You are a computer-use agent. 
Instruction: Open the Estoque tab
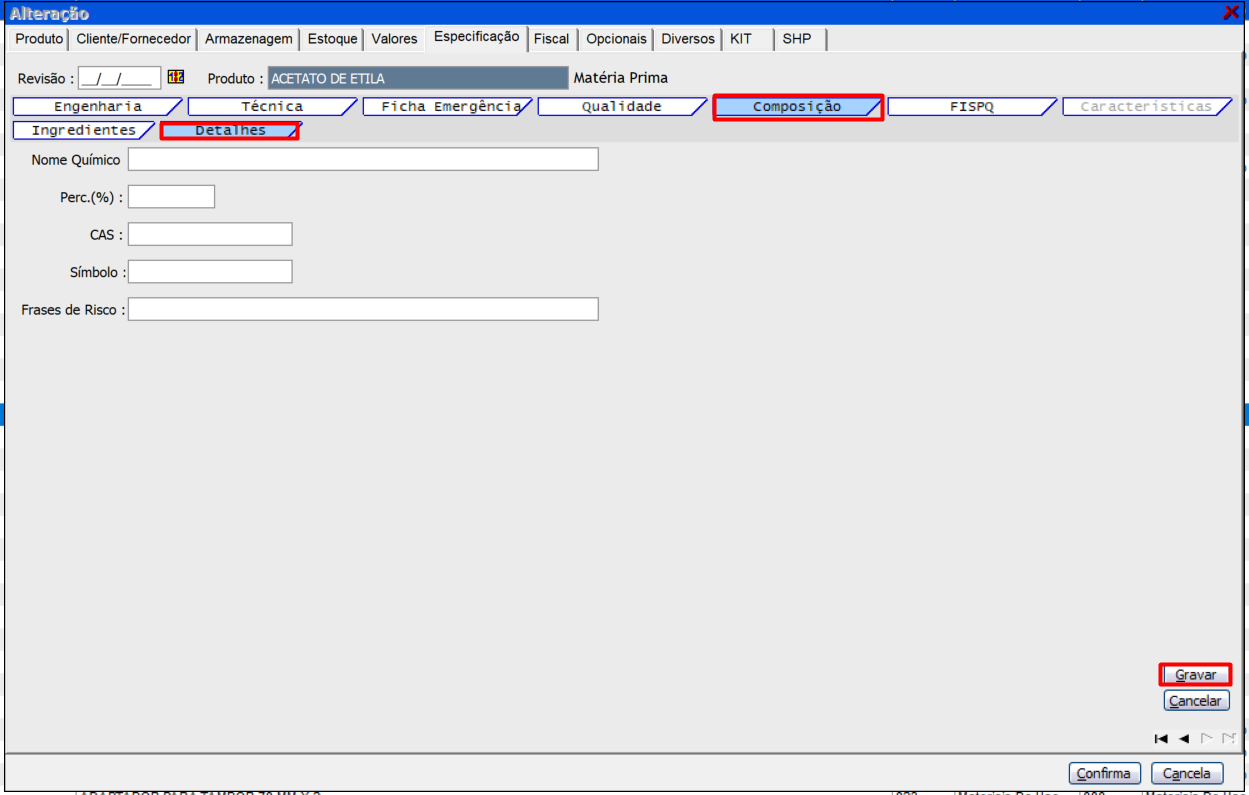pos(332,39)
